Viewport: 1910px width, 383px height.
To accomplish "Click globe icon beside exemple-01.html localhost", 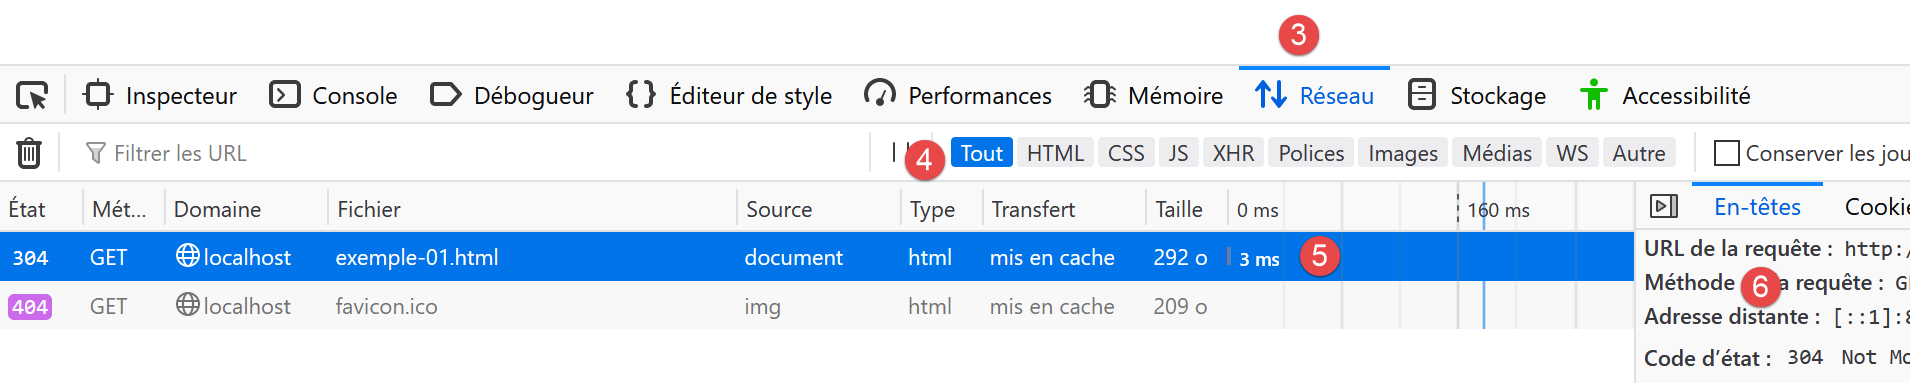I will 187,256.
